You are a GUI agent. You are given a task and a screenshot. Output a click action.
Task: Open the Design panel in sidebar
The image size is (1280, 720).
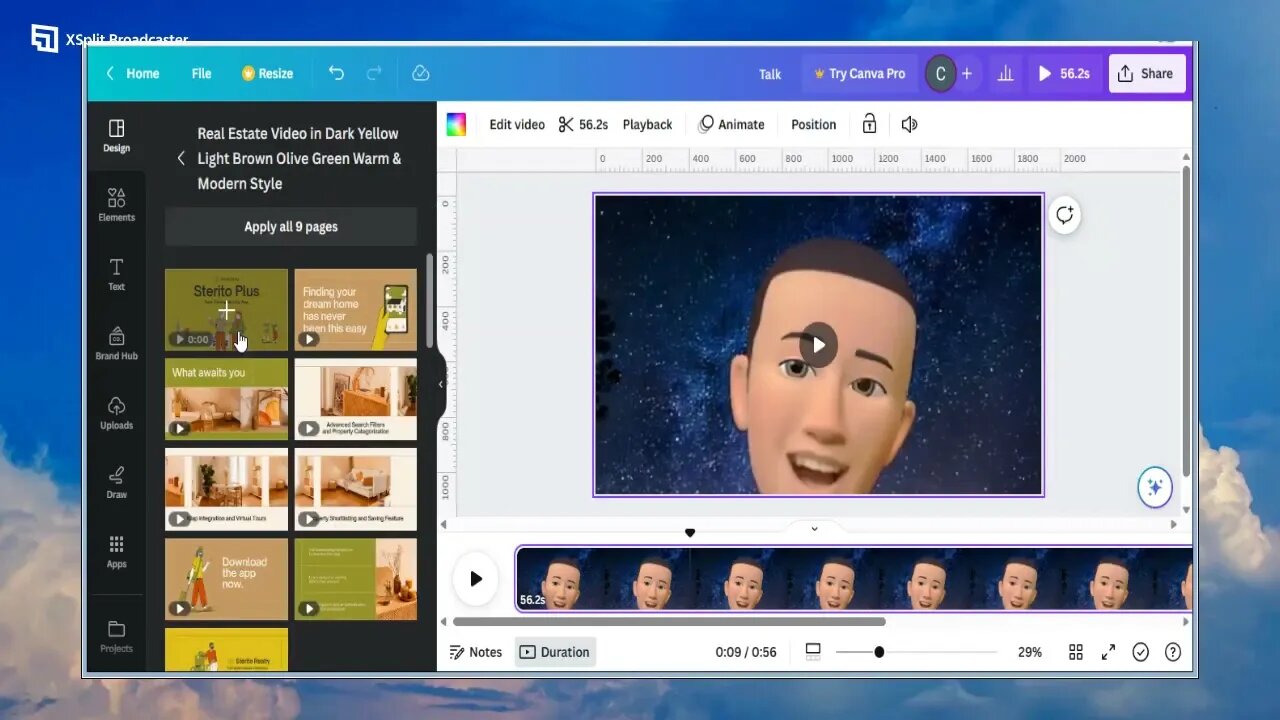point(116,136)
